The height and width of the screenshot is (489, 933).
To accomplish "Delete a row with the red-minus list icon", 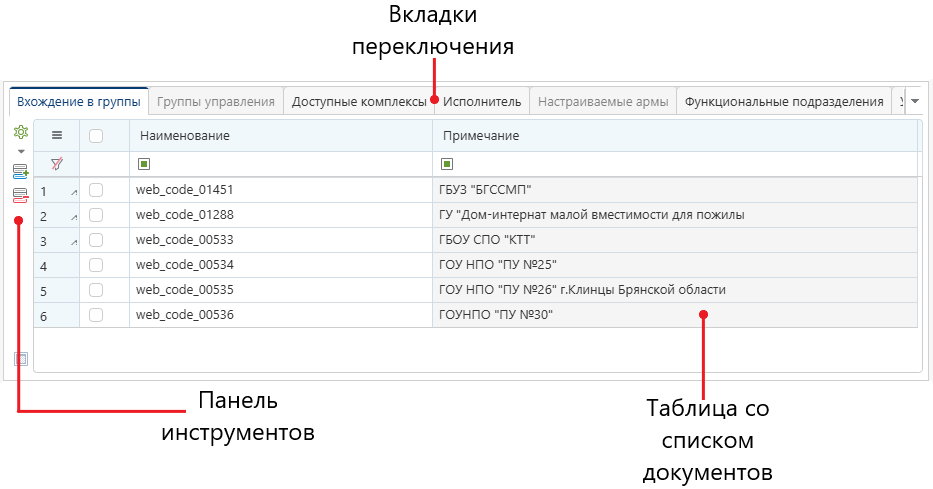I will [21, 195].
